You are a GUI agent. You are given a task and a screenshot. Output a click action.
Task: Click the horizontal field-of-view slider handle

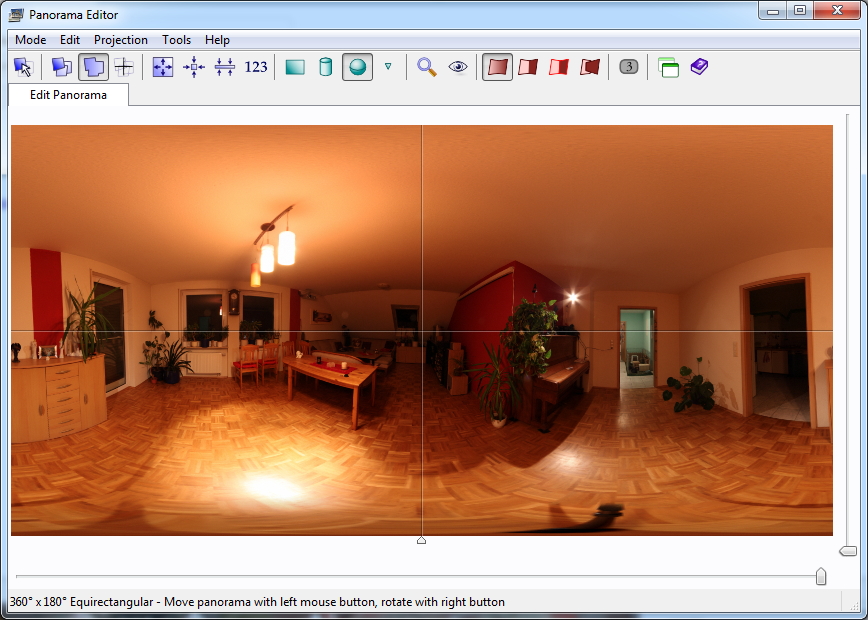point(821,577)
